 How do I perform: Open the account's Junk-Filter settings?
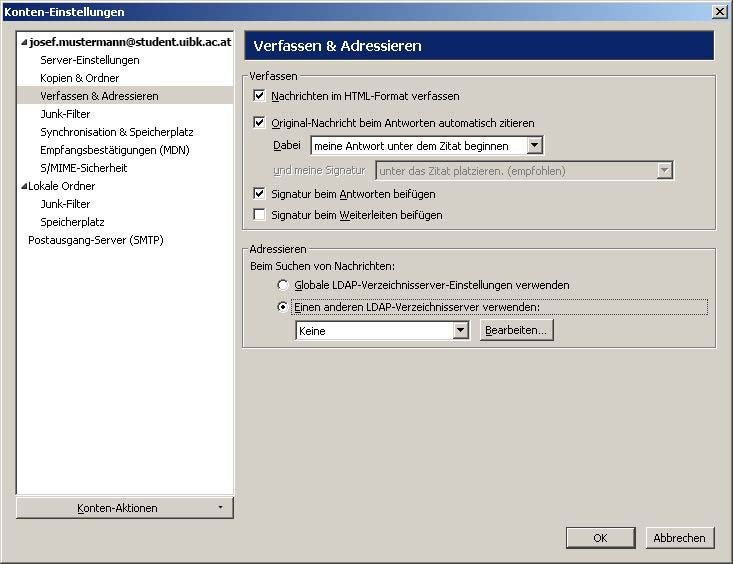click(x=65, y=114)
